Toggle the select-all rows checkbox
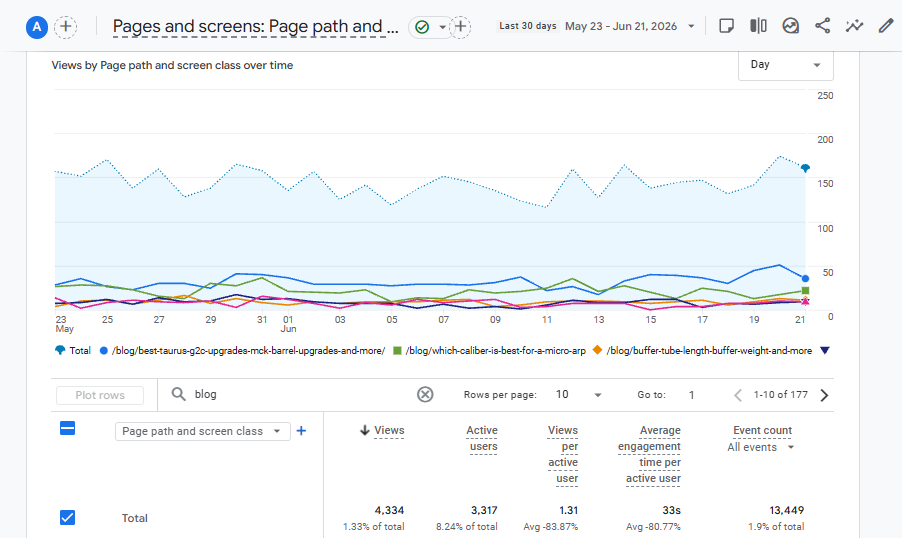902x538 pixels. [67, 428]
